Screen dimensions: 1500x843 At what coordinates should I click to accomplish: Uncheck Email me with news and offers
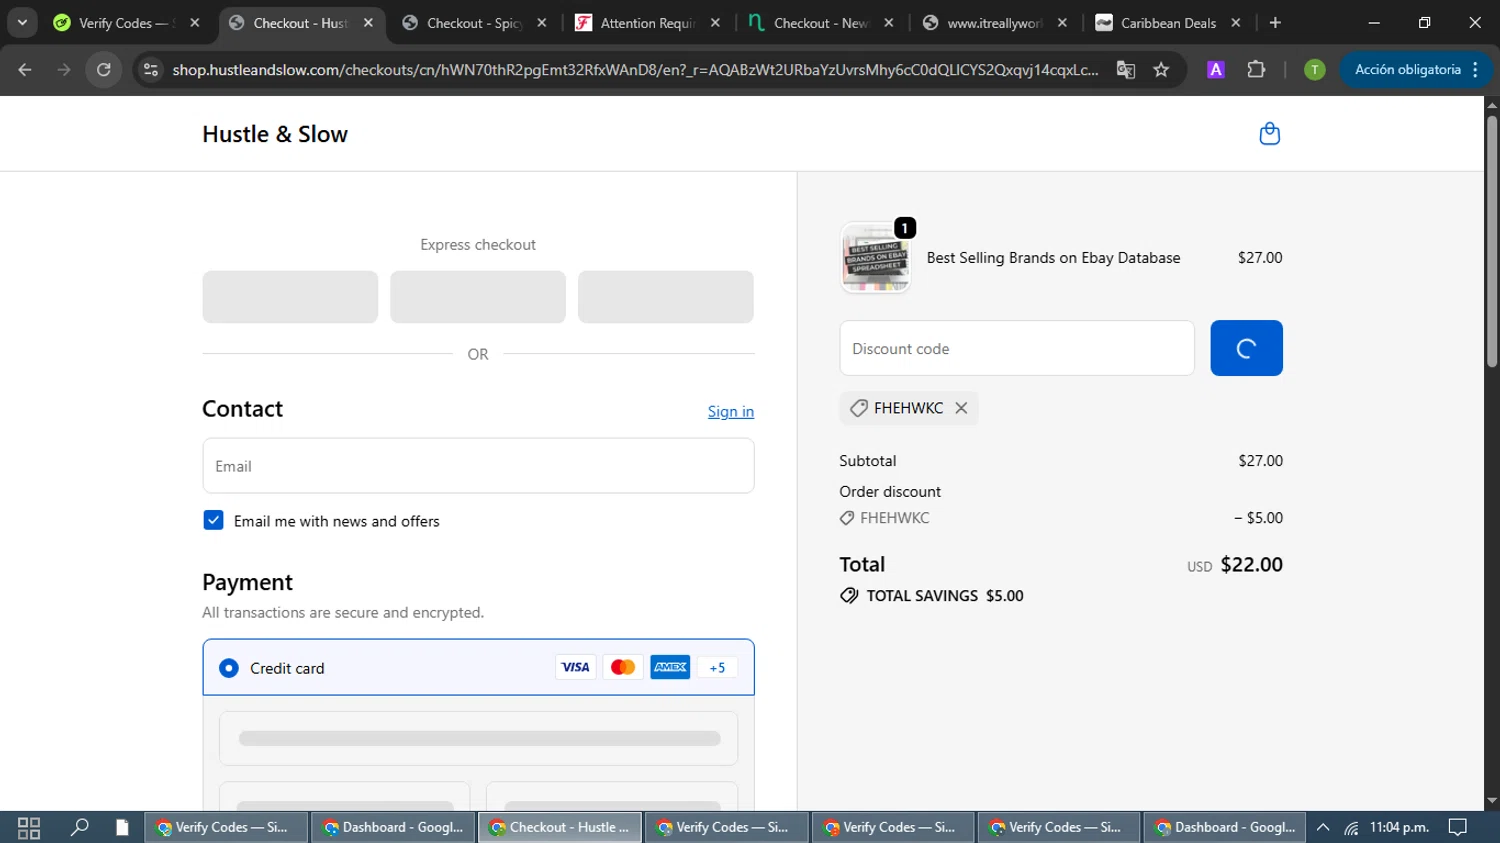point(213,520)
